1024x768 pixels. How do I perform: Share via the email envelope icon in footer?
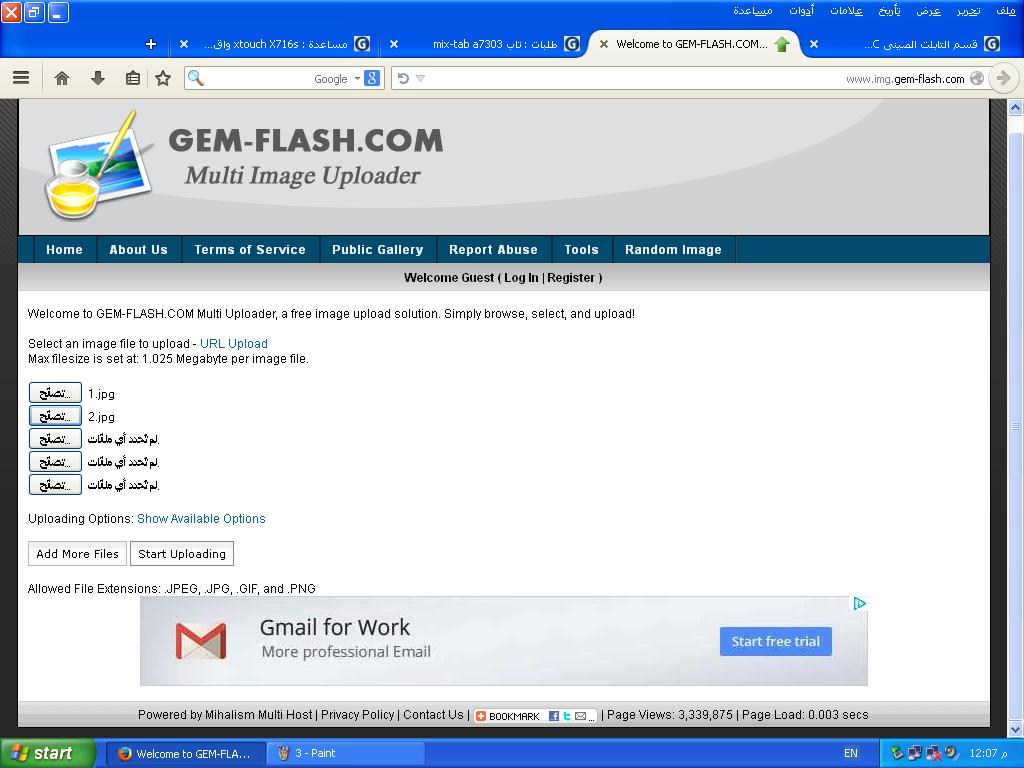click(580, 716)
